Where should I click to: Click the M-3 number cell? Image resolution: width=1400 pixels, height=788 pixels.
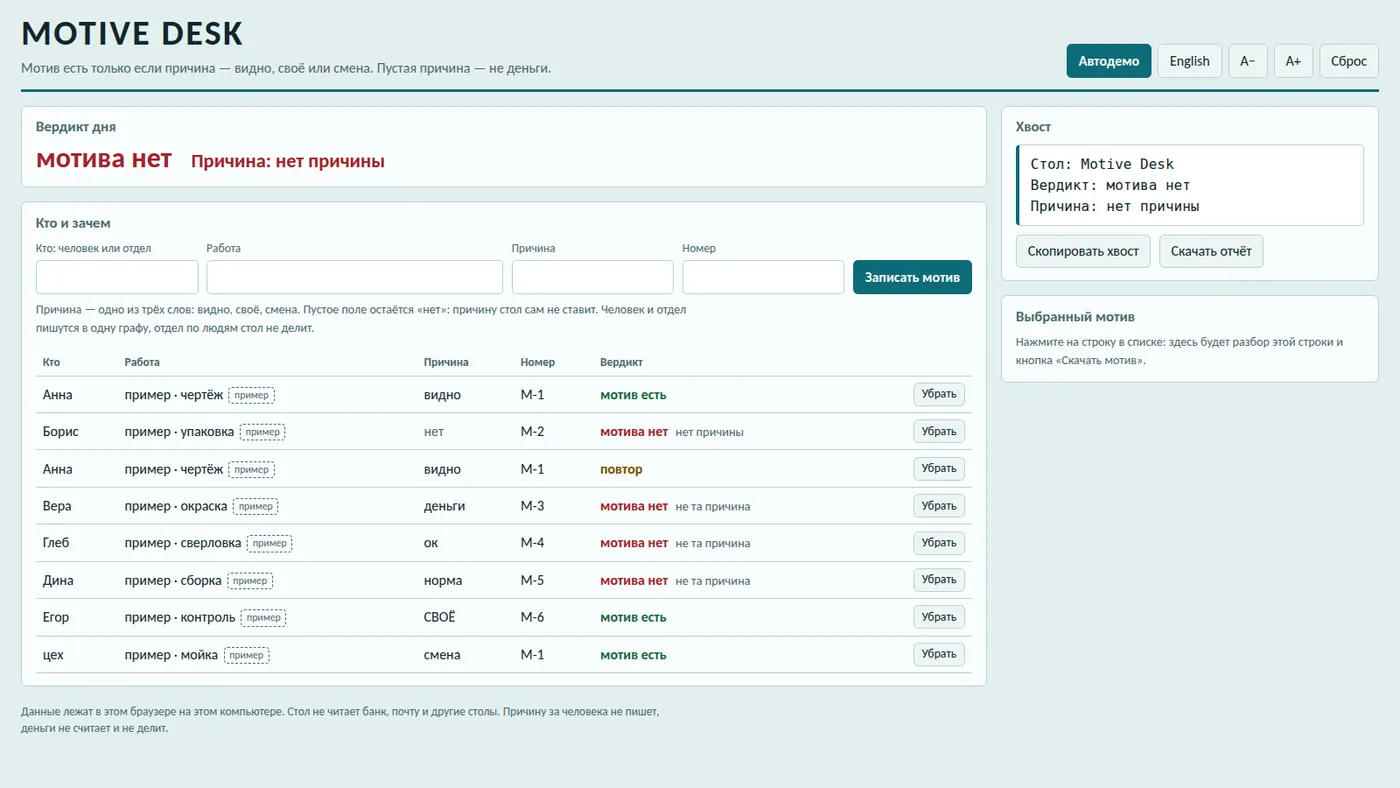tap(532, 506)
